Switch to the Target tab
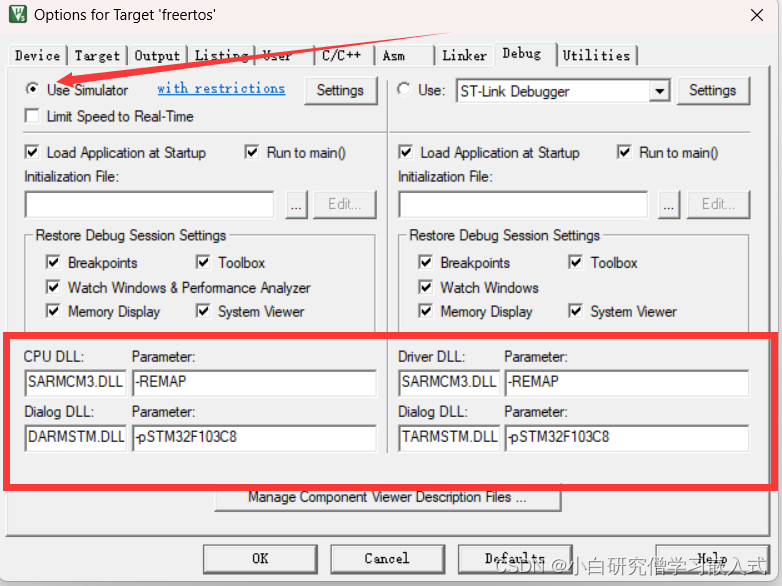Viewport: 782px width, 586px height. pyautogui.click(x=97, y=55)
